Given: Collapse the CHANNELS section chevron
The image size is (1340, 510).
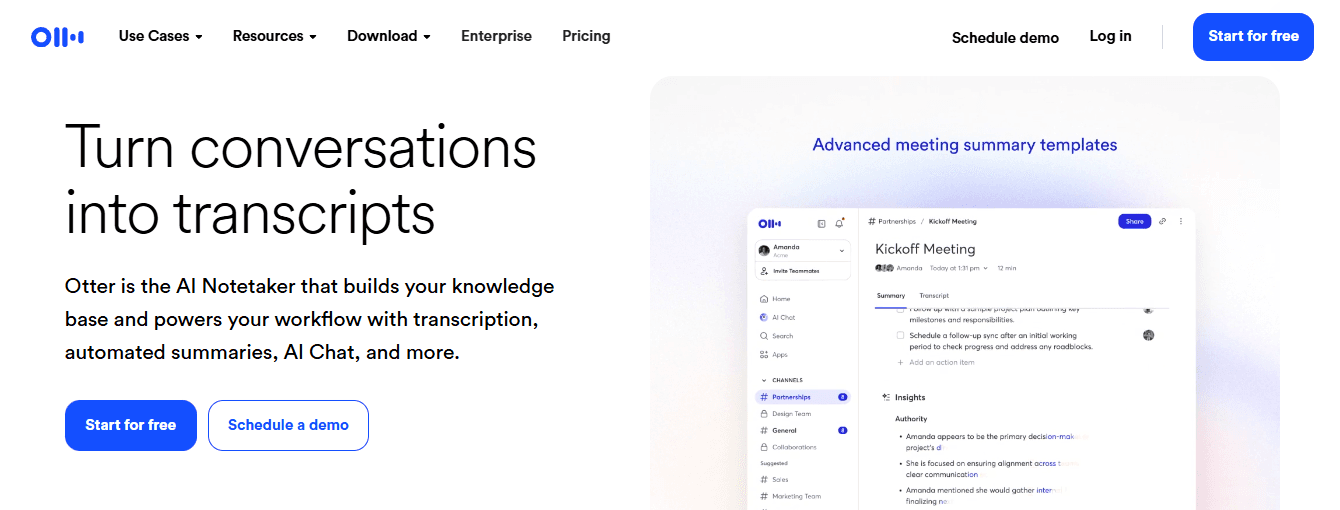Looking at the screenshot, I should click(764, 381).
